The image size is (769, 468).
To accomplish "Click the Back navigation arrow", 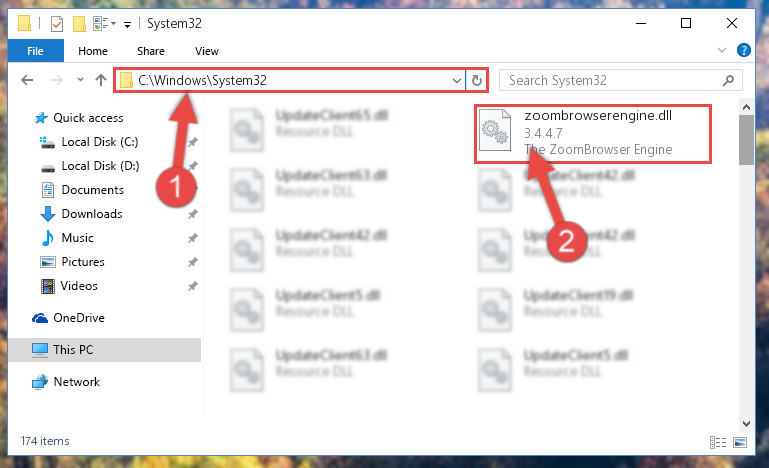I will 27,80.
